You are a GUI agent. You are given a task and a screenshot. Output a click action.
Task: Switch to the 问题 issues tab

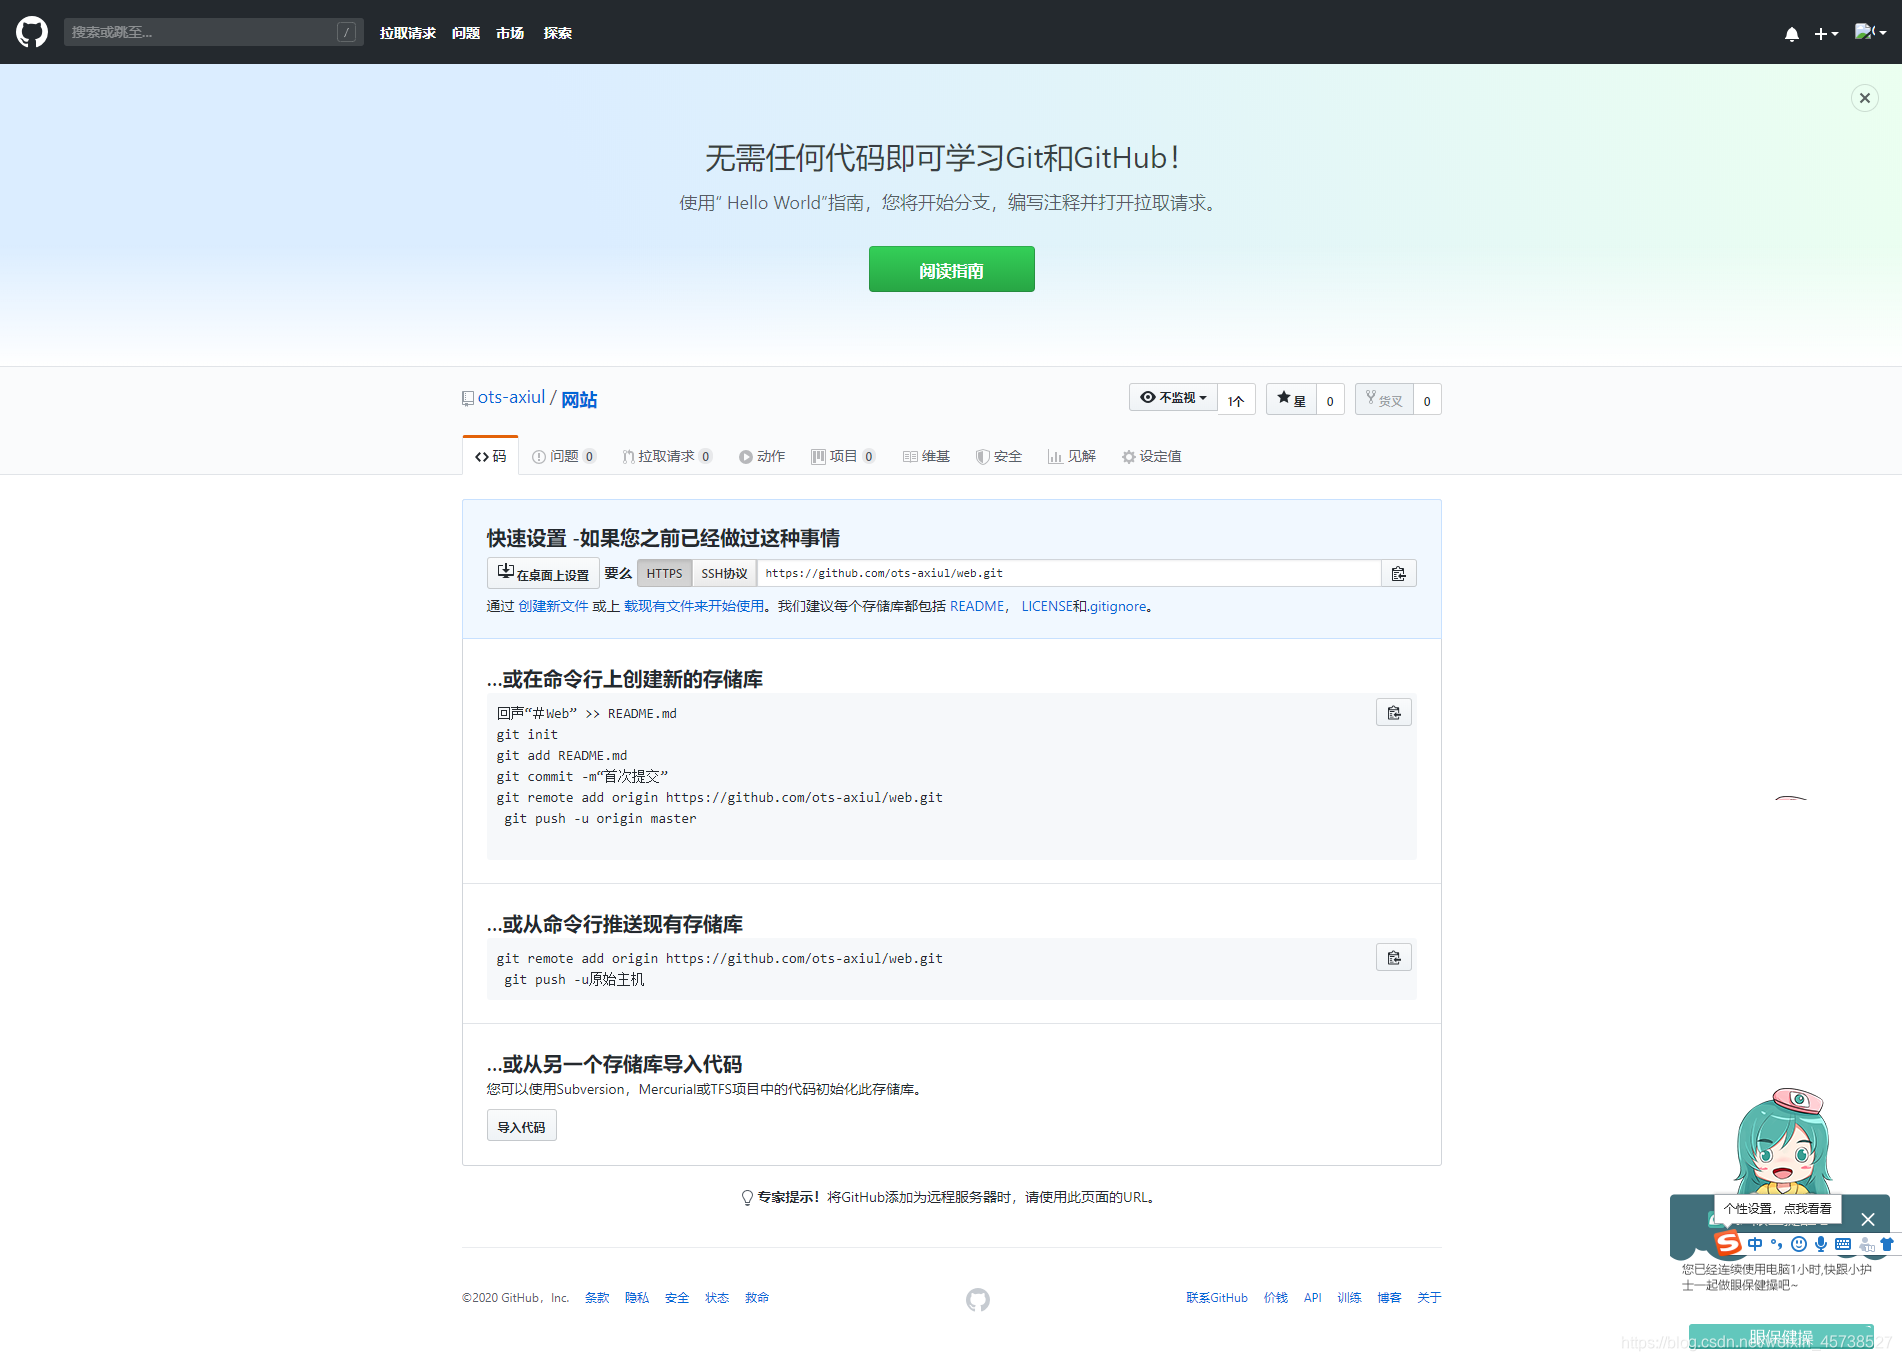(x=564, y=456)
